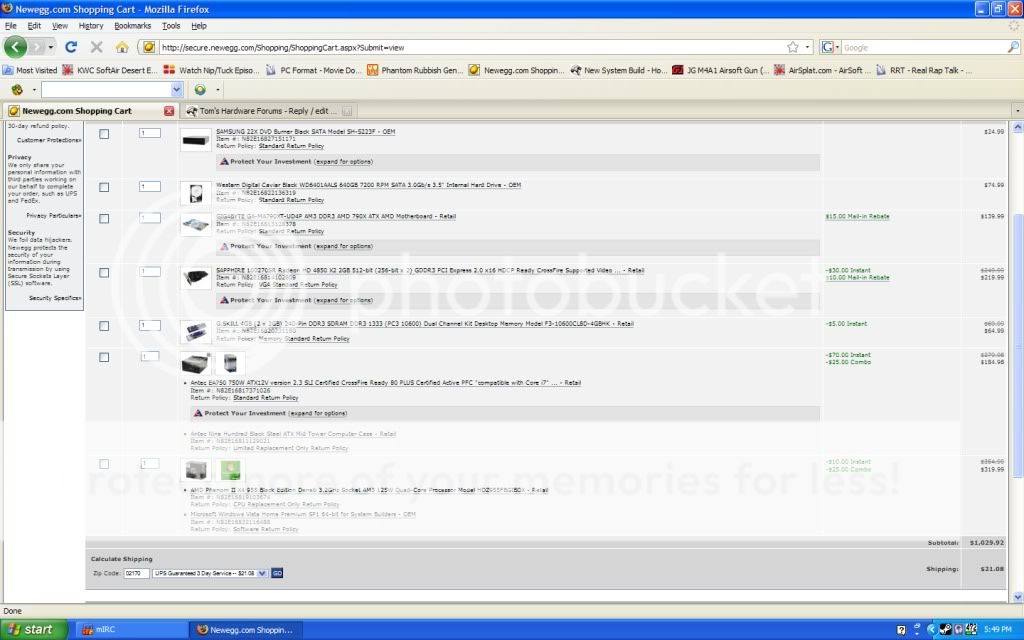Screen dimensions: 1024x640
Task: Open the G.SKILL 4GB DDR3 memory link
Action: coord(425,323)
